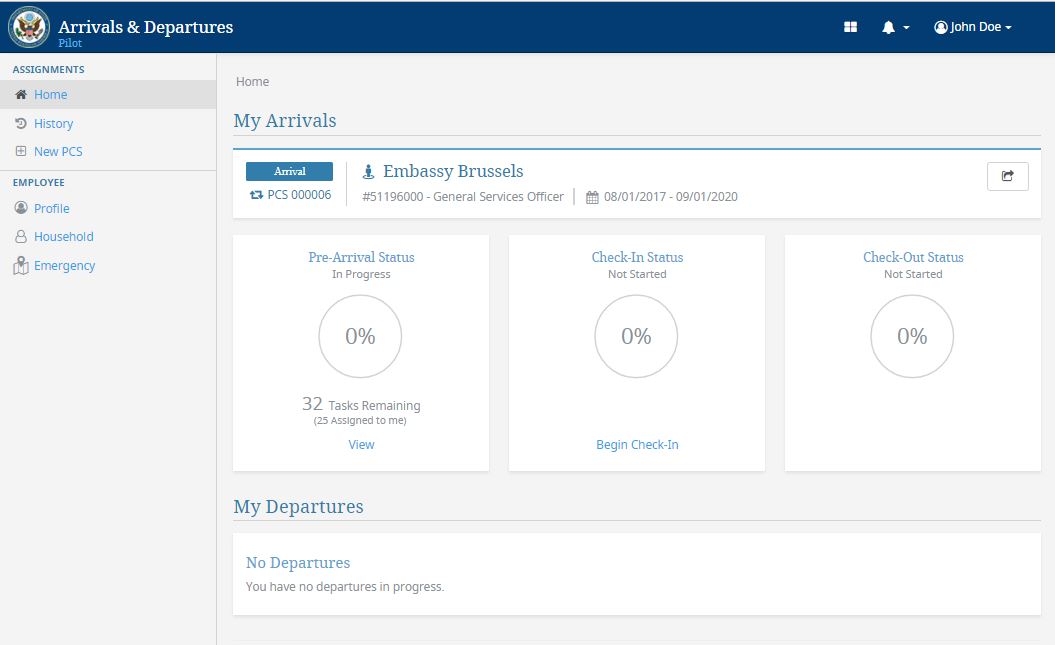
Task: Open the apps grid icon
Action: pyautogui.click(x=850, y=27)
